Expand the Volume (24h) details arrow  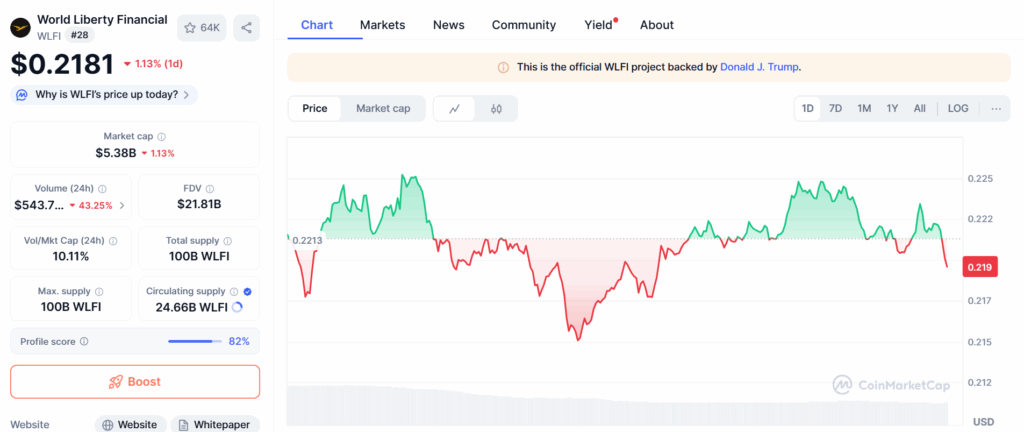point(121,206)
